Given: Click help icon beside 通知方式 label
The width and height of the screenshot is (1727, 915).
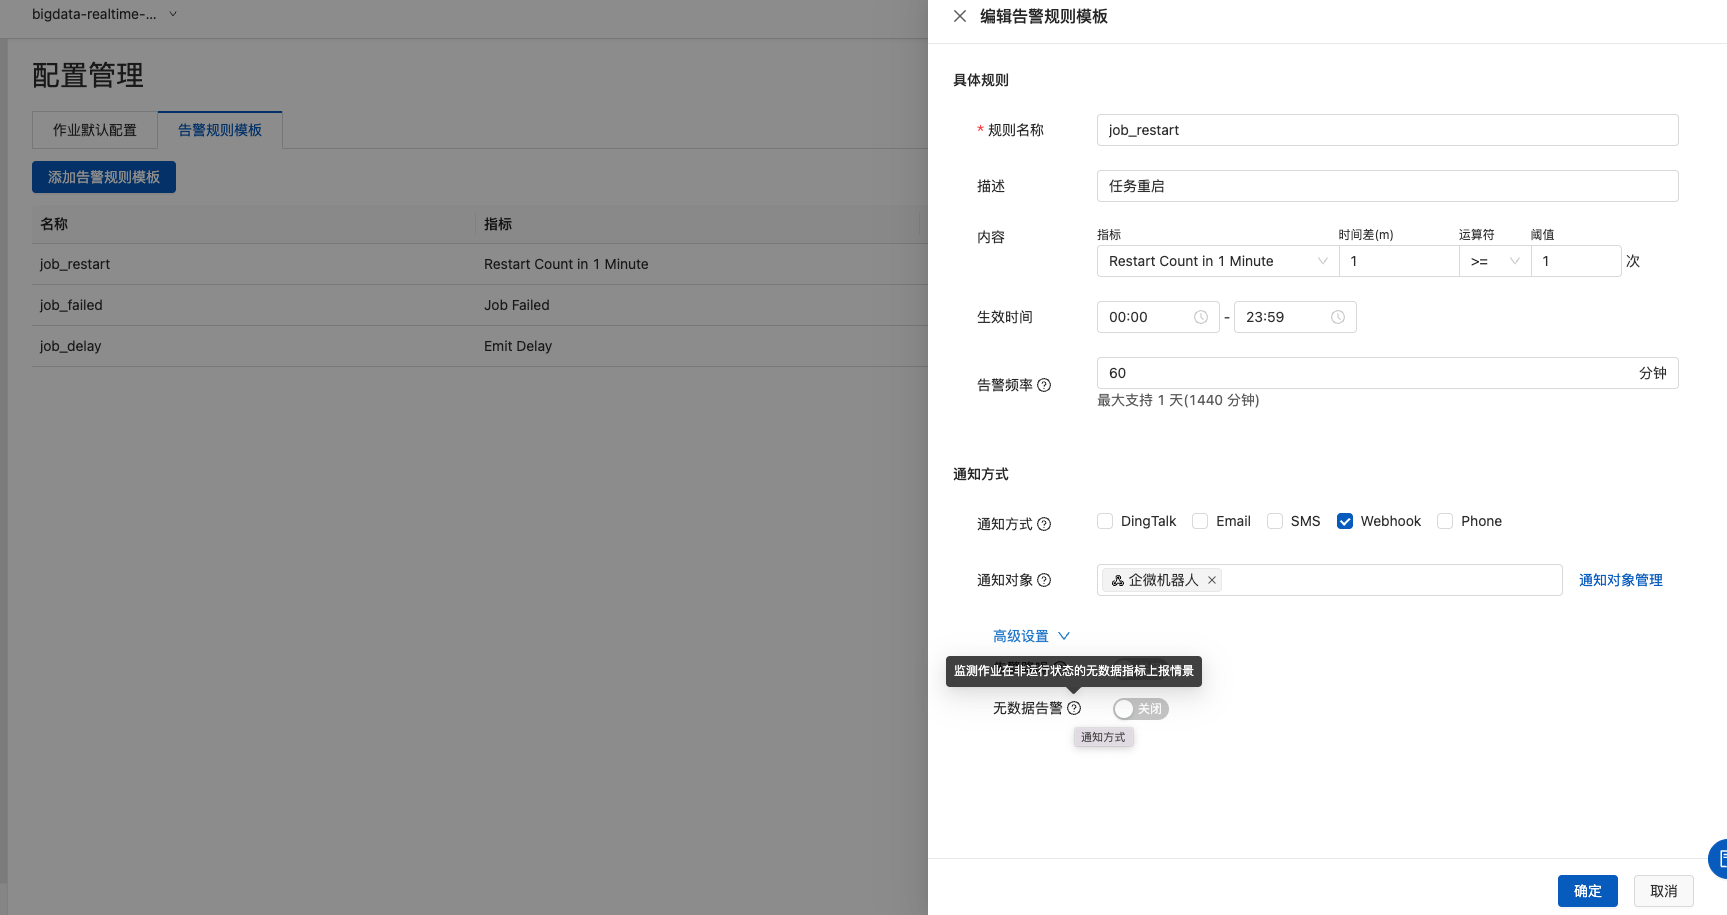Looking at the screenshot, I should [x=1044, y=524].
